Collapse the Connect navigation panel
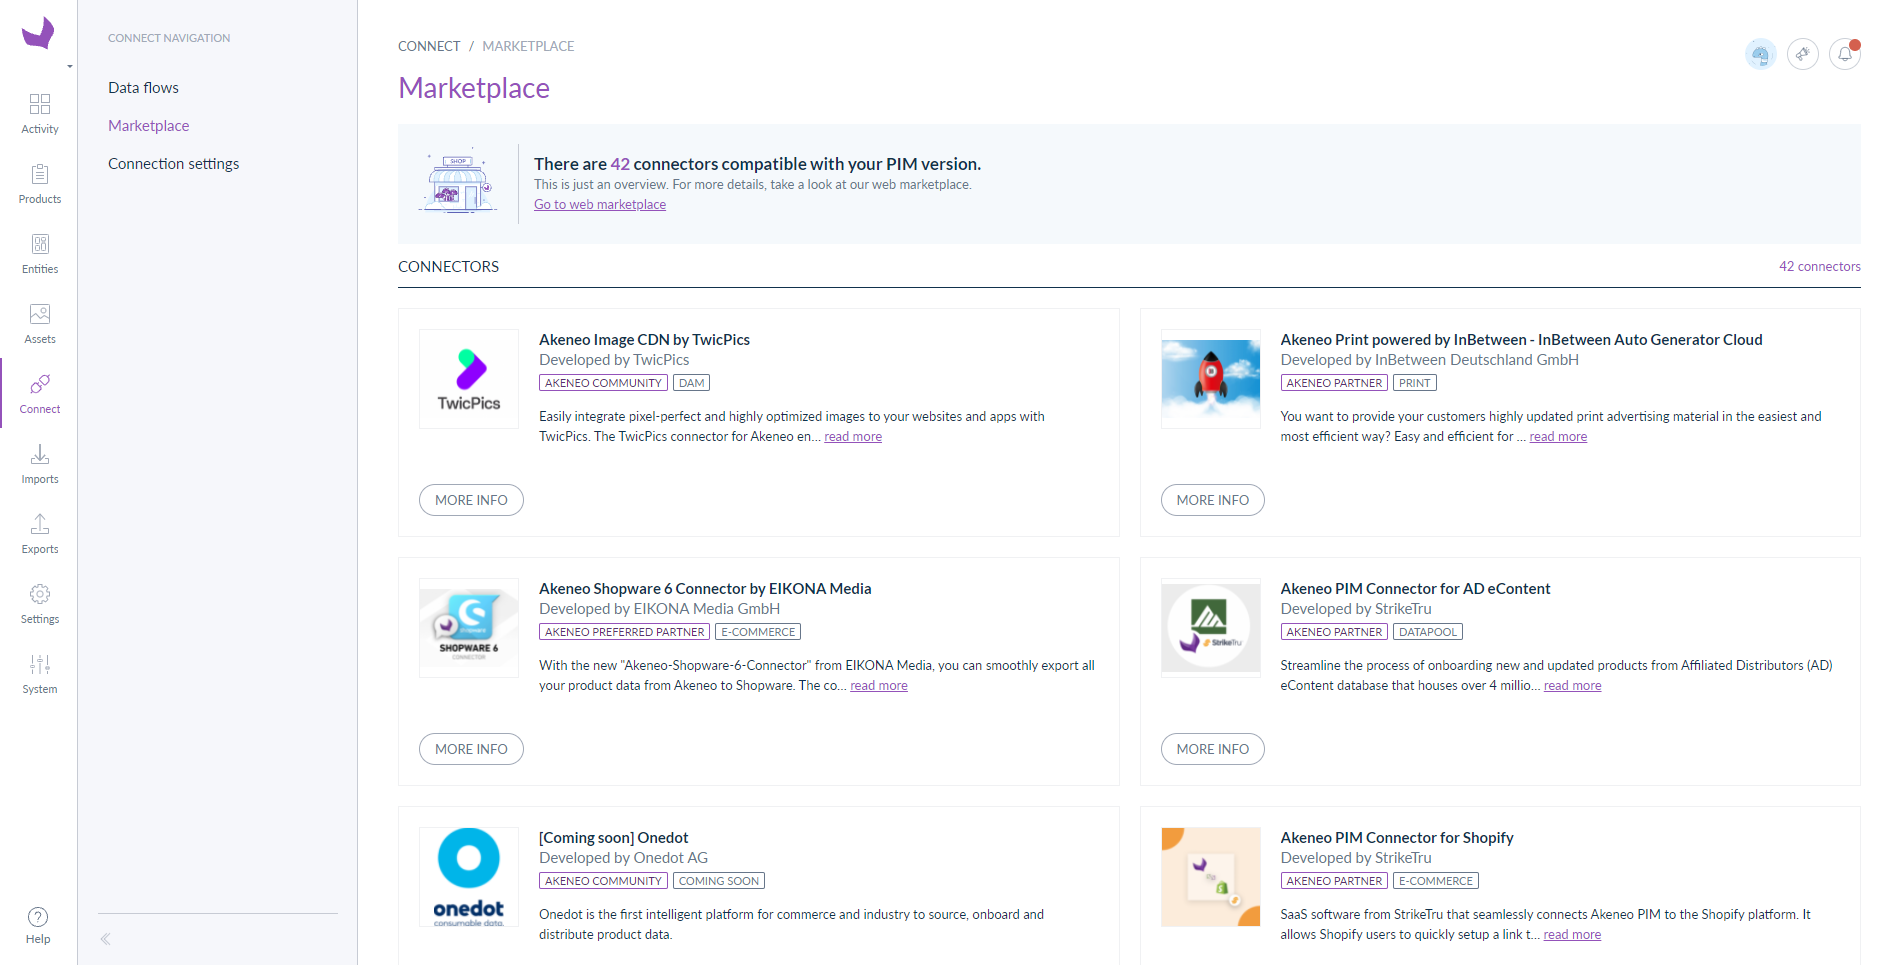The image size is (1896, 965). tap(105, 939)
